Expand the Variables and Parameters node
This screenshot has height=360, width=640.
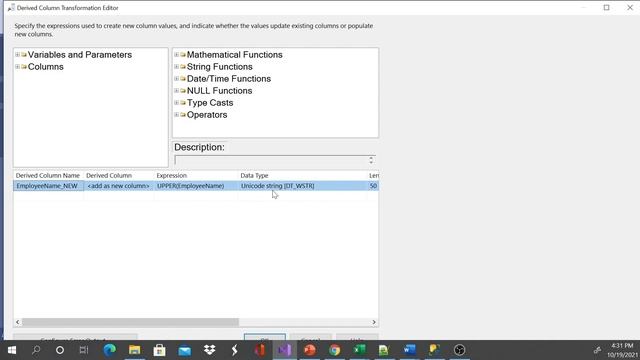click(17, 55)
